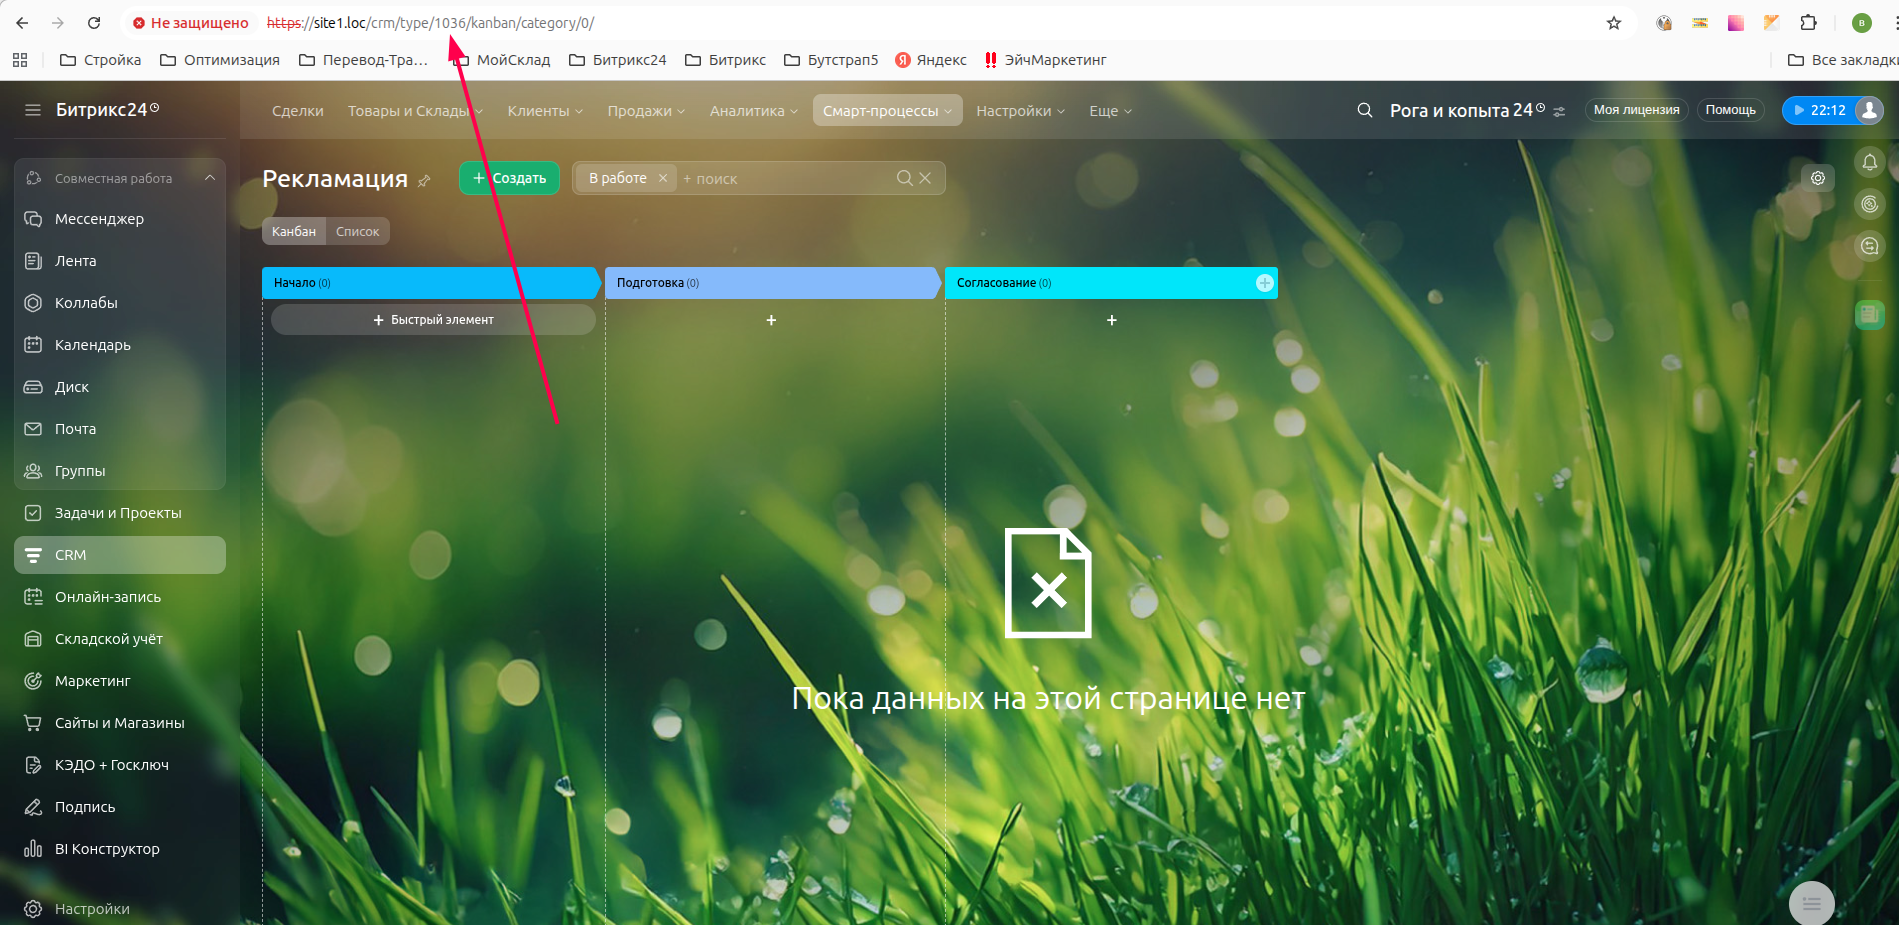Collapse the Совместная работа section

(x=210, y=178)
